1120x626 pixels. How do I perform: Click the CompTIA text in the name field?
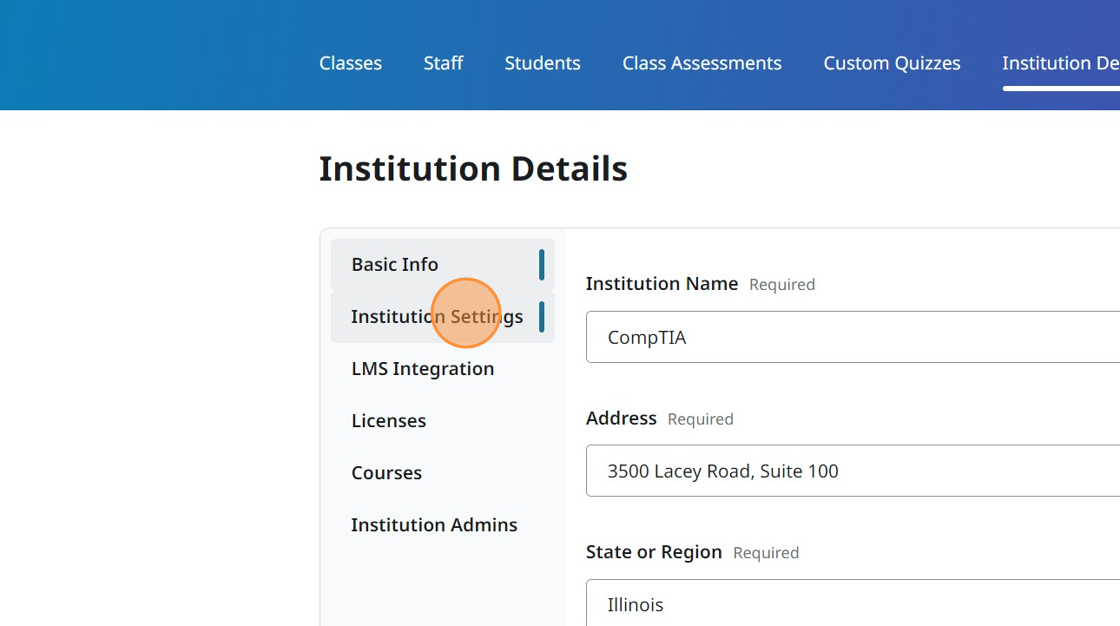tap(648, 337)
